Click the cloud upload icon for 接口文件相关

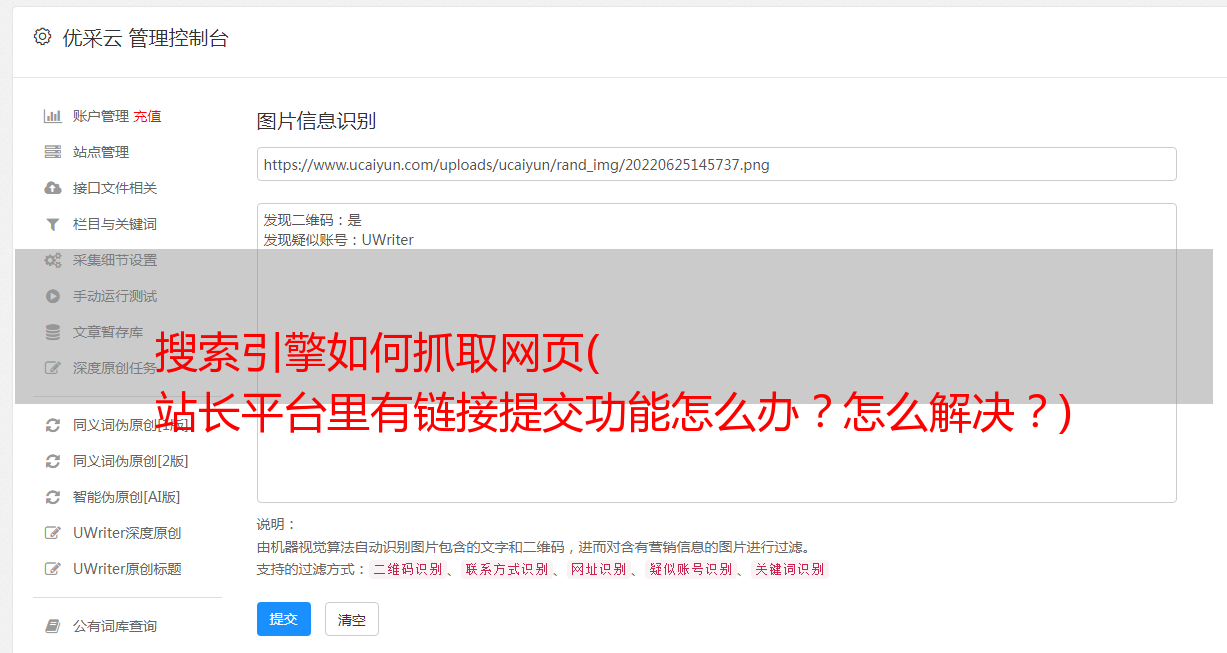53,188
